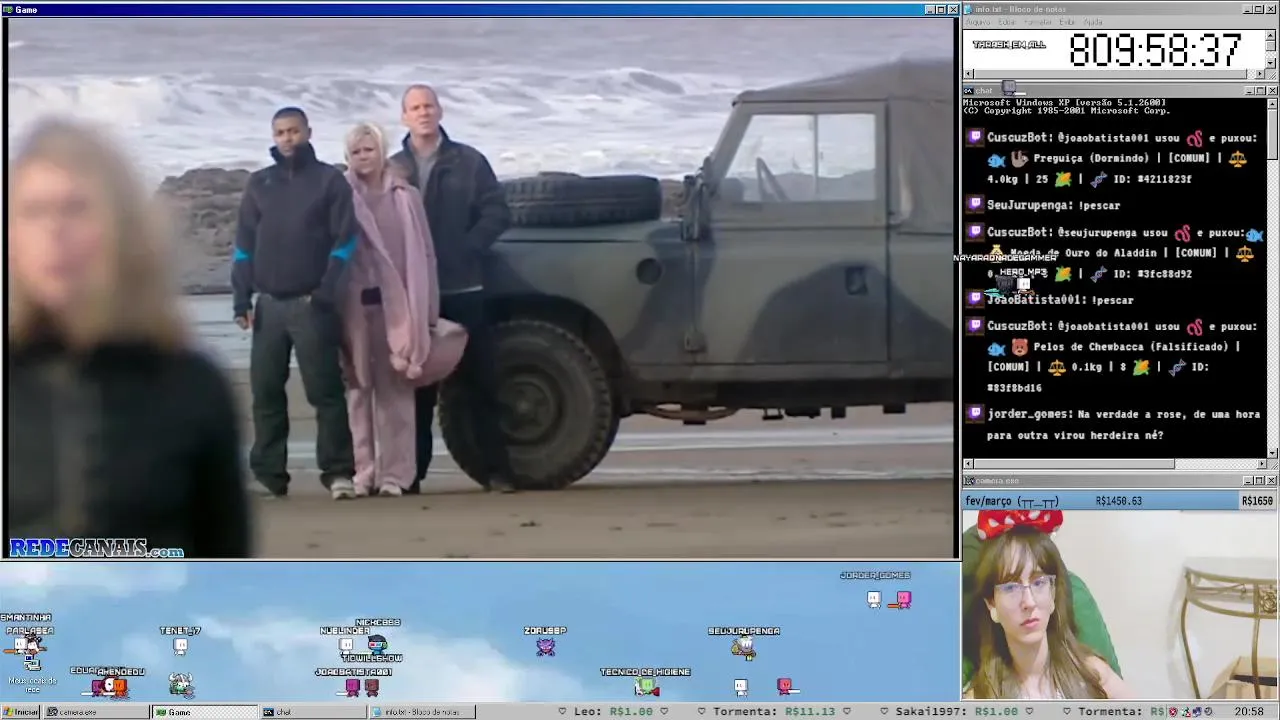Click the ID #4211823f text in chat
Viewport: 1280px width, 720px height.
1154,179
